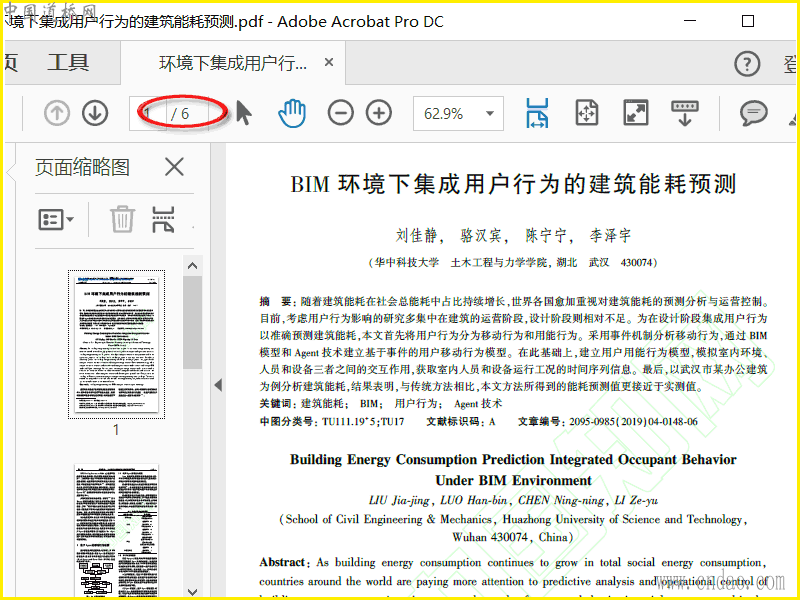Select the 环境下集成用户行... document tab
This screenshot has width=800, height=600.
click(233, 63)
